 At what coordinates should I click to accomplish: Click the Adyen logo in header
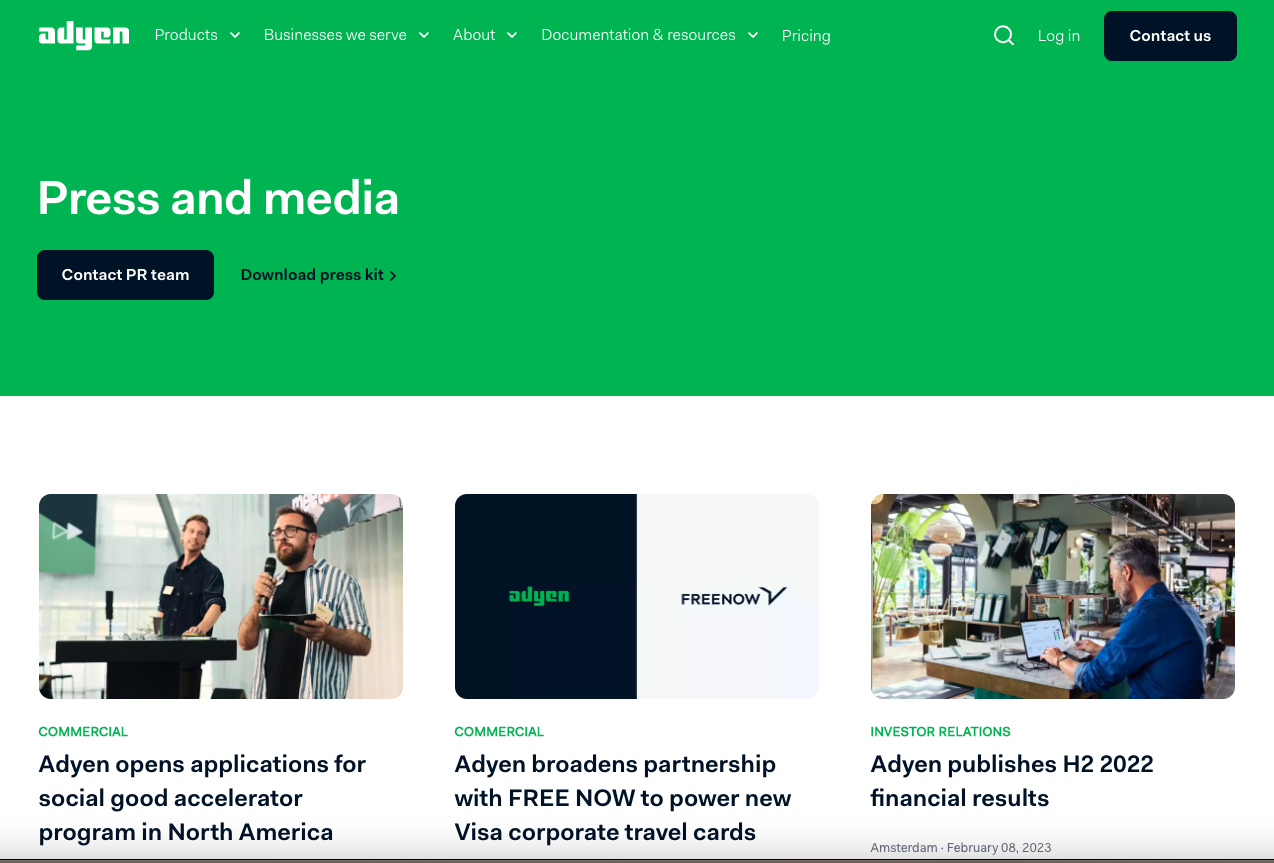point(84,36)
